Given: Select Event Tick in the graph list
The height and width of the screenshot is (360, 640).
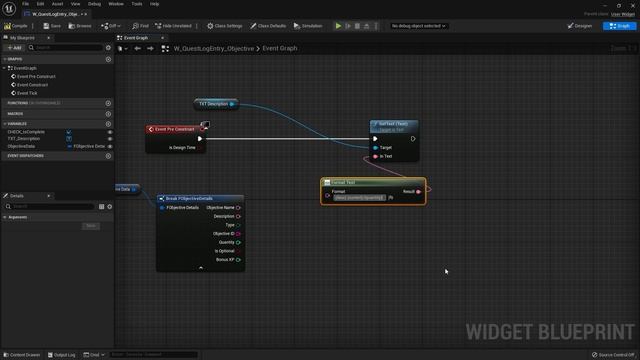Looking at the screenshot, I should click(x=27, y=93).
